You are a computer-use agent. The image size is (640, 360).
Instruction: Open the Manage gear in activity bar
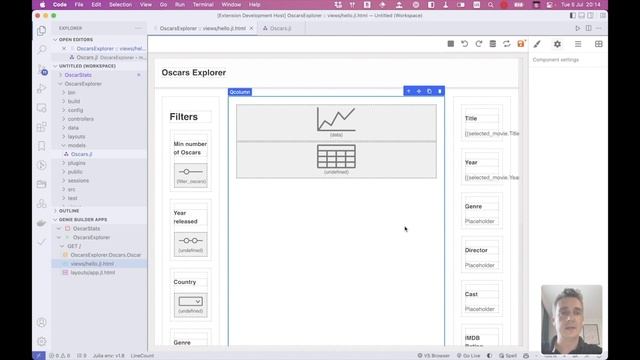click(42, 341)
